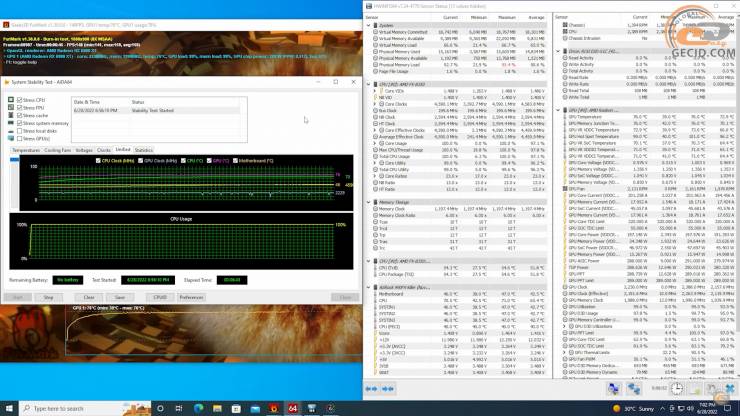Collapse the System sensor group in HWiNFO
Viewport: 740px width, 416px height.
tap(369, 25)
